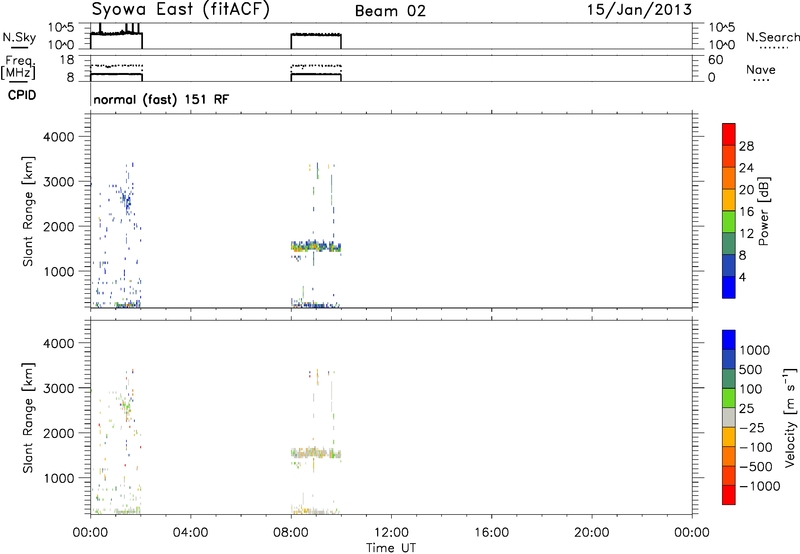
Task: Click the 'Power [dB]' colorbar label
Action: click(x=763, y=211)
